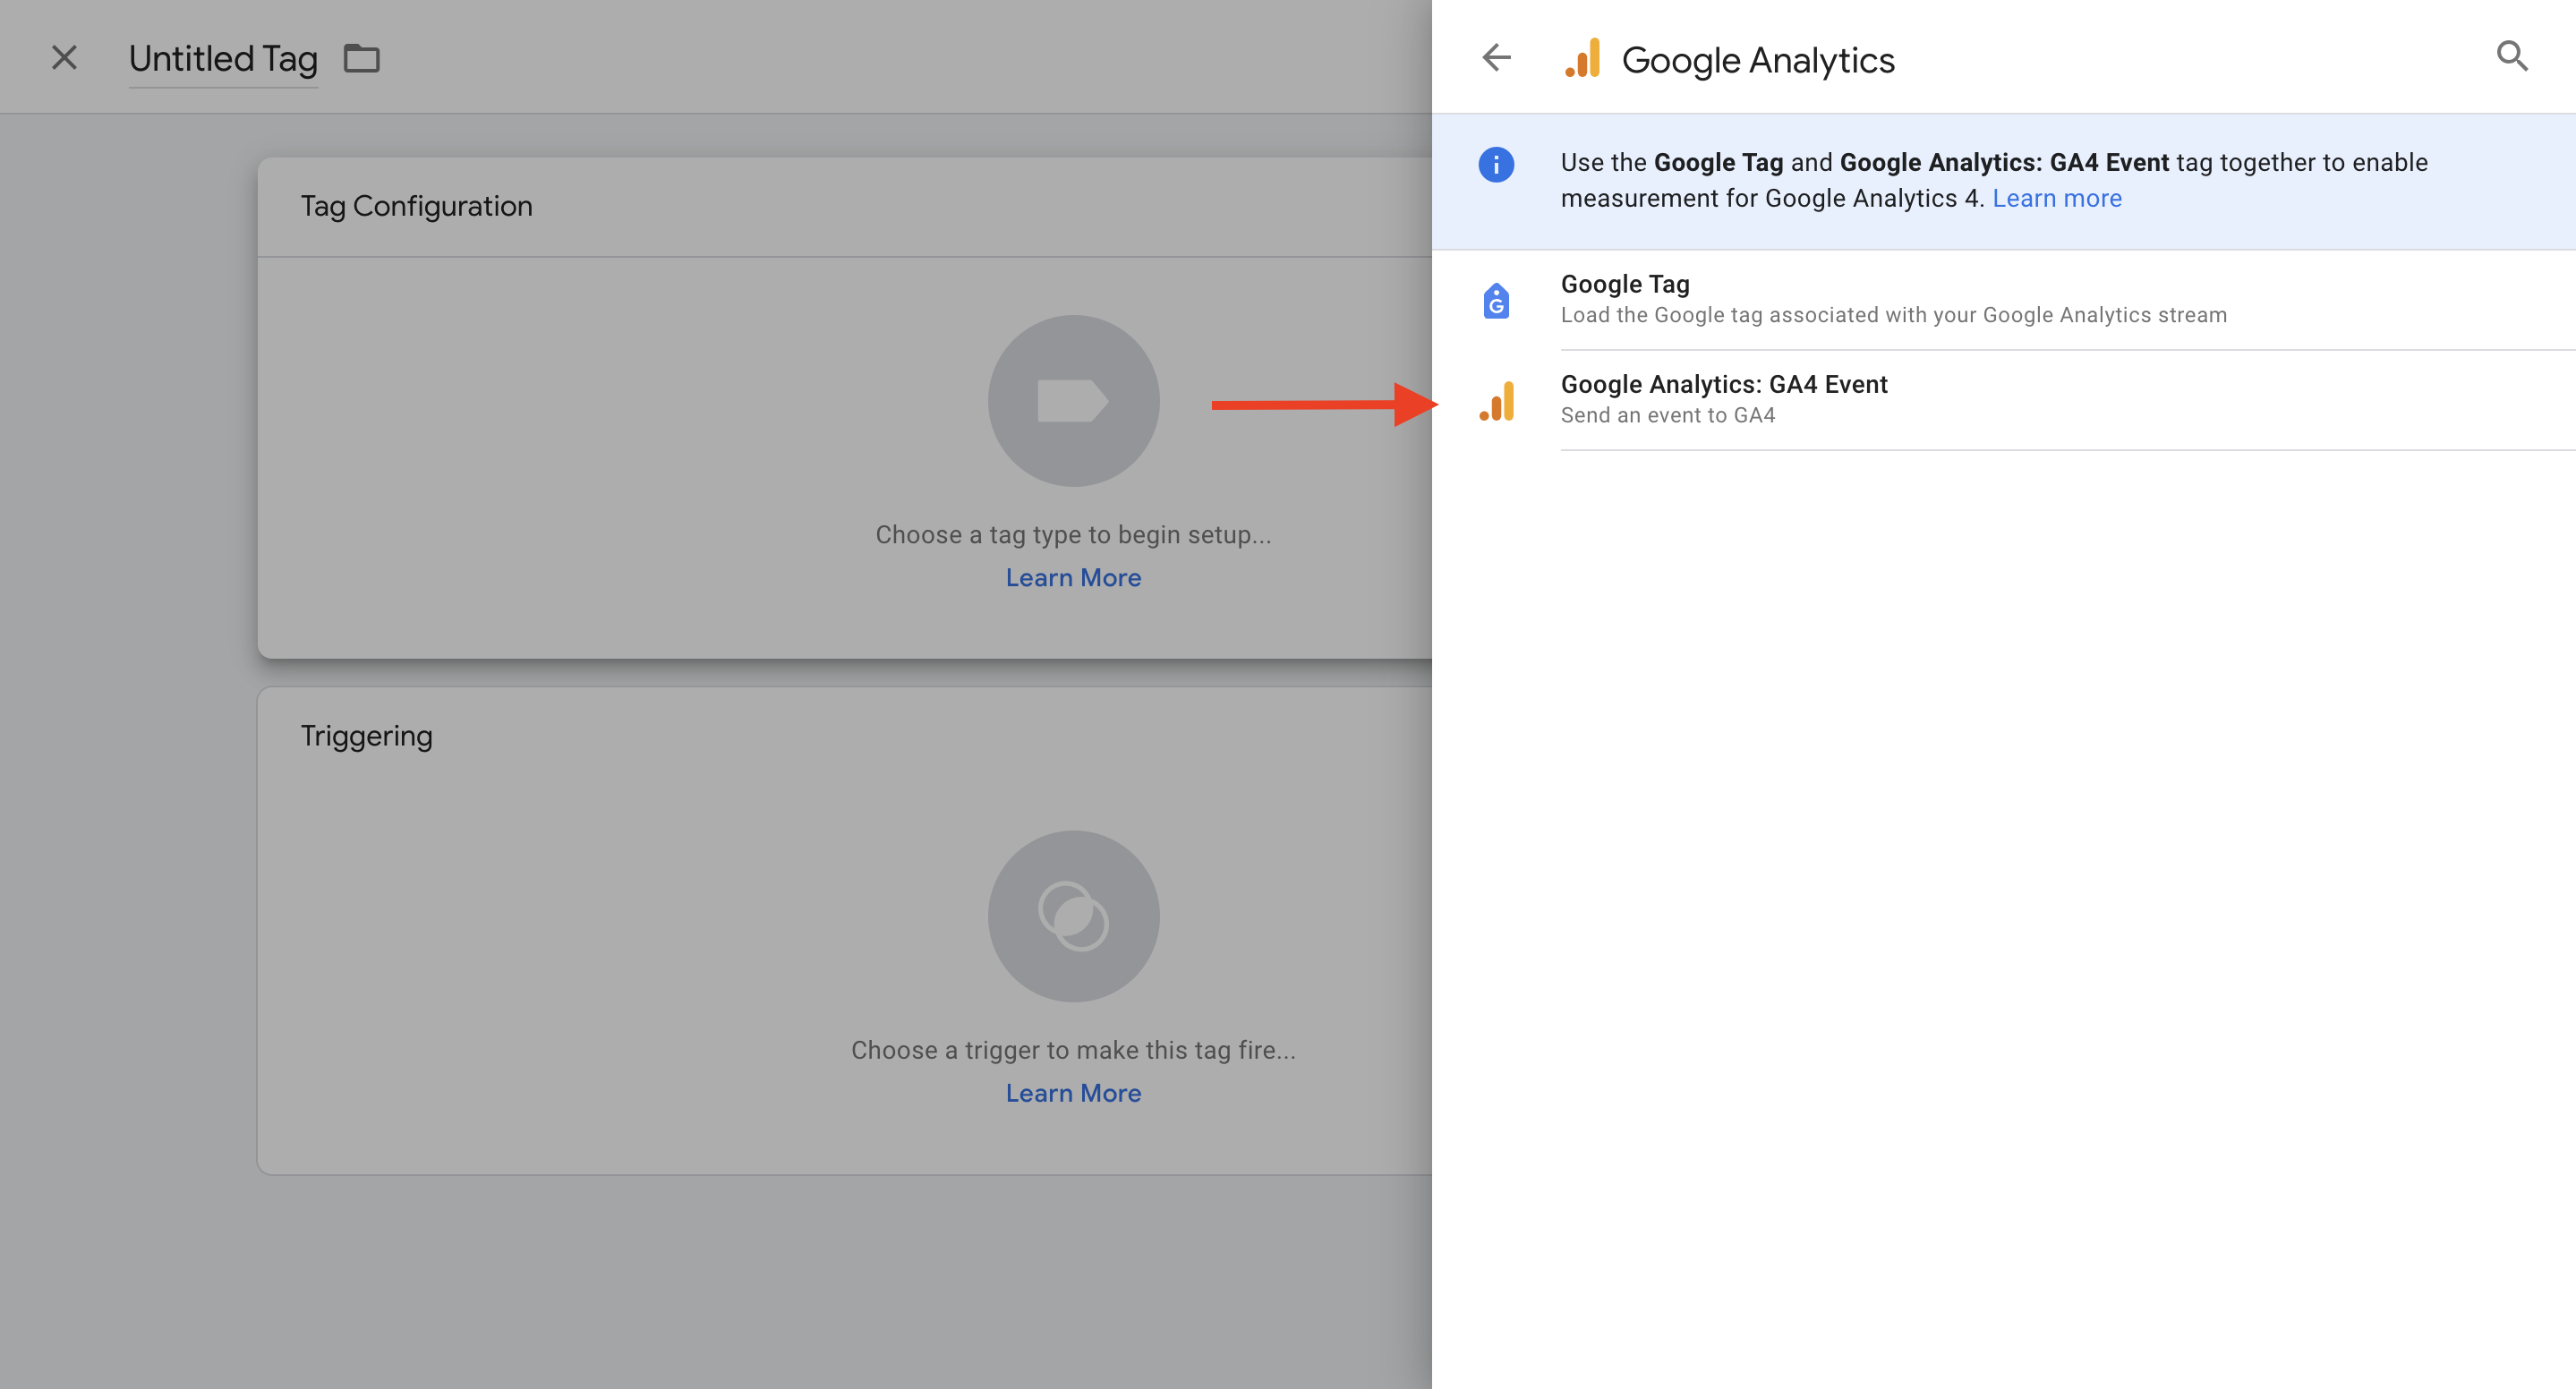Click the Triggering card heading
Image resolution: width=2576 pixels, height=1389 pixels.
366,736
